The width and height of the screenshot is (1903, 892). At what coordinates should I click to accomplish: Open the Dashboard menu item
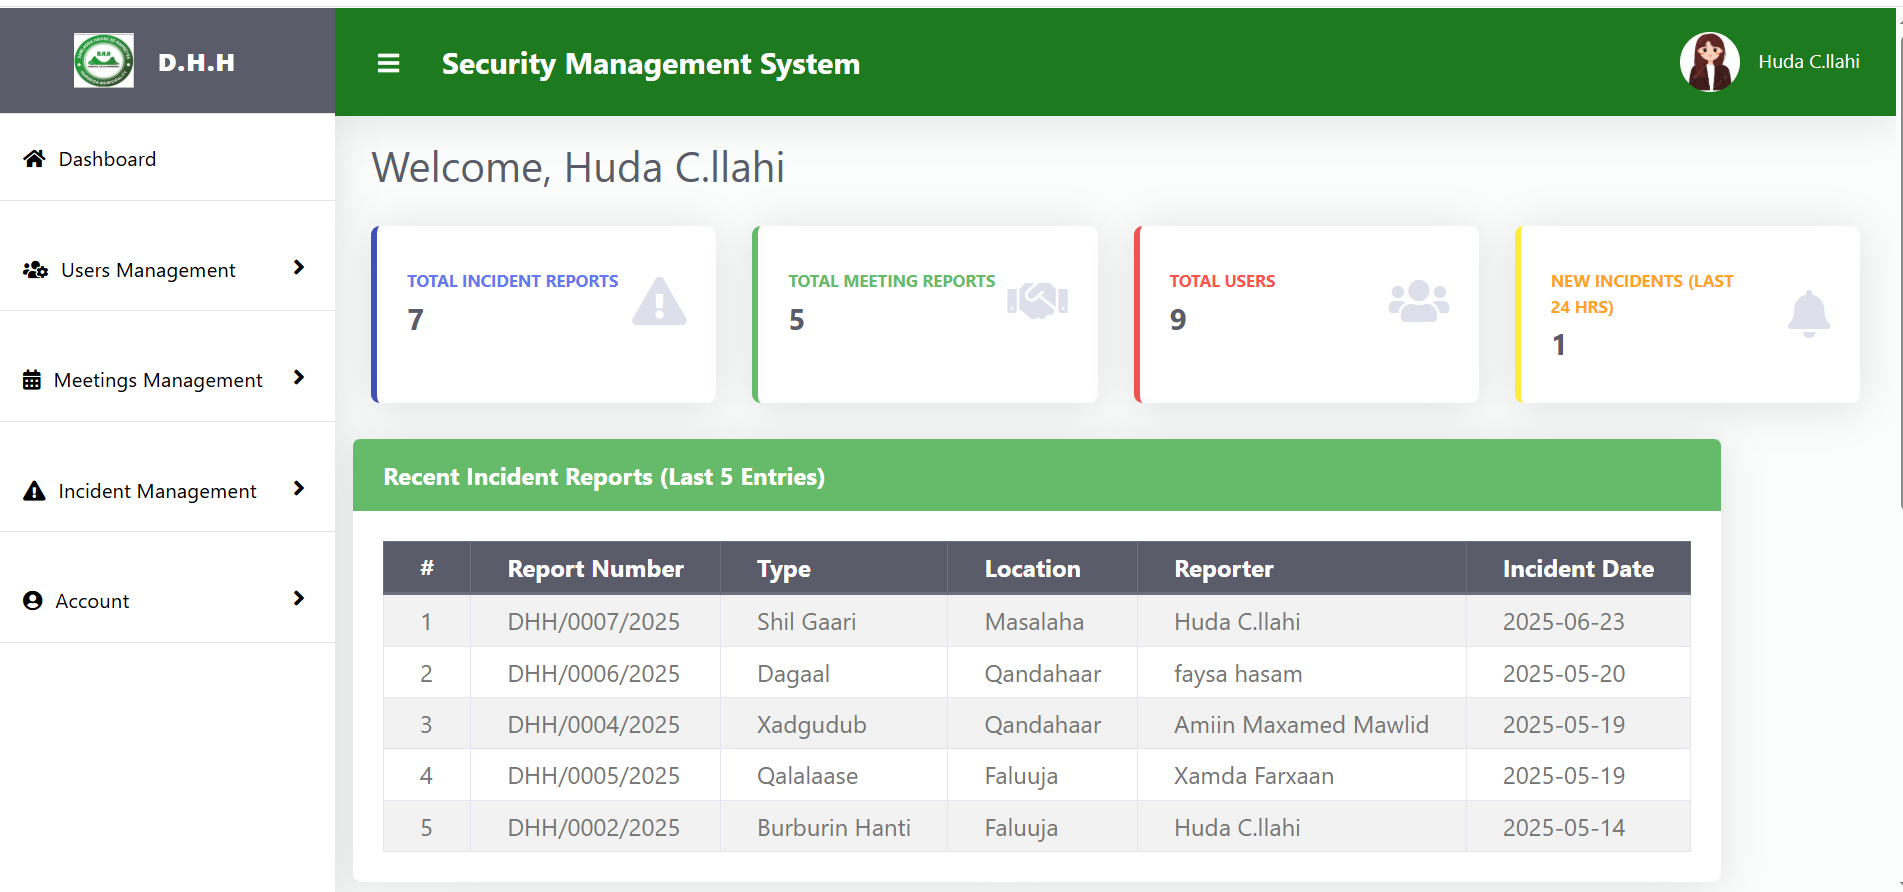pos(167,159)
